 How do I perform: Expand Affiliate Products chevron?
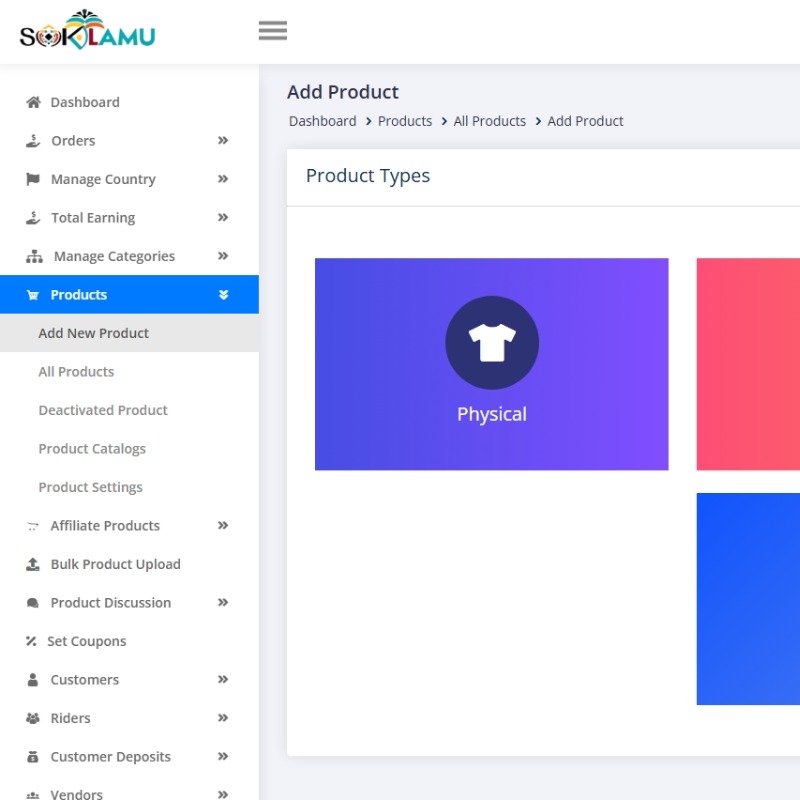coord(223,526)
